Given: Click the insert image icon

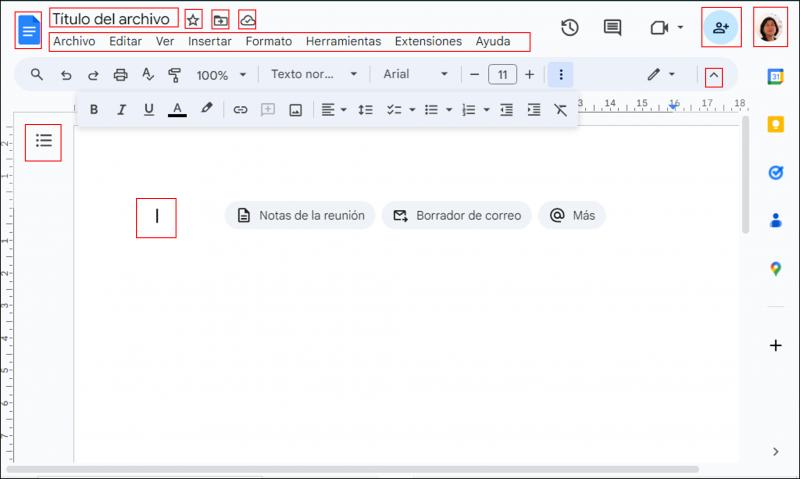Looking at the screenshot, I should click(295, 110).
